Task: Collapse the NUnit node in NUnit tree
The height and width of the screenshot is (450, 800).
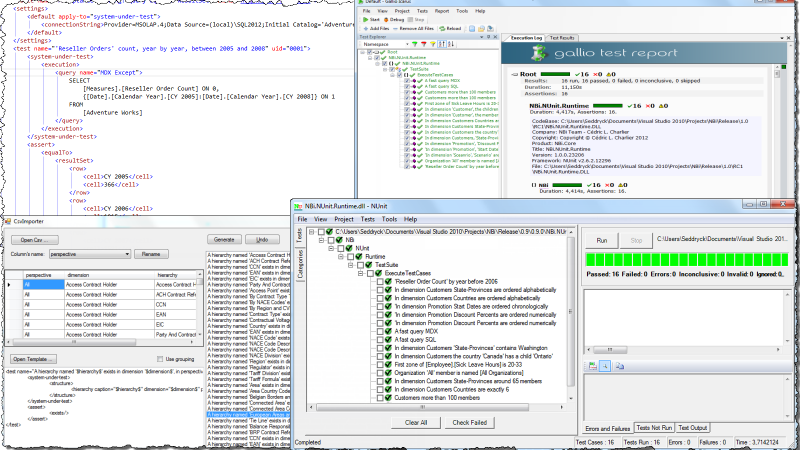Action: (x=331, y=248)
